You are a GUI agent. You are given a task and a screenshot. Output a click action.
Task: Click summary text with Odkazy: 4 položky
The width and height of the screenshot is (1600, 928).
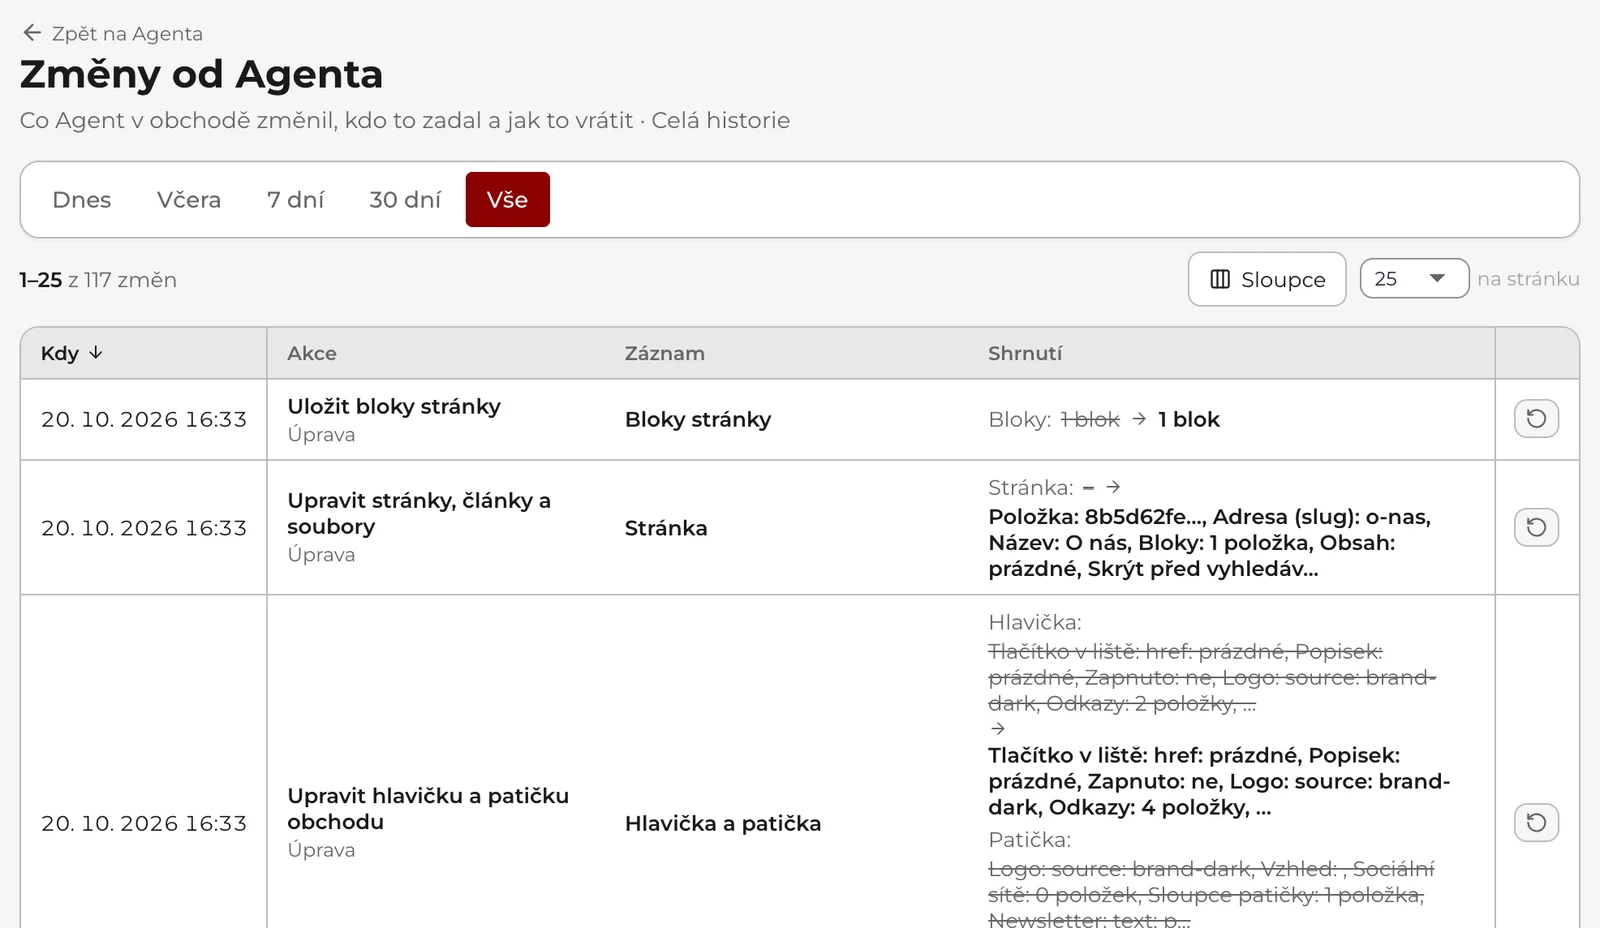coord(1219,781)
